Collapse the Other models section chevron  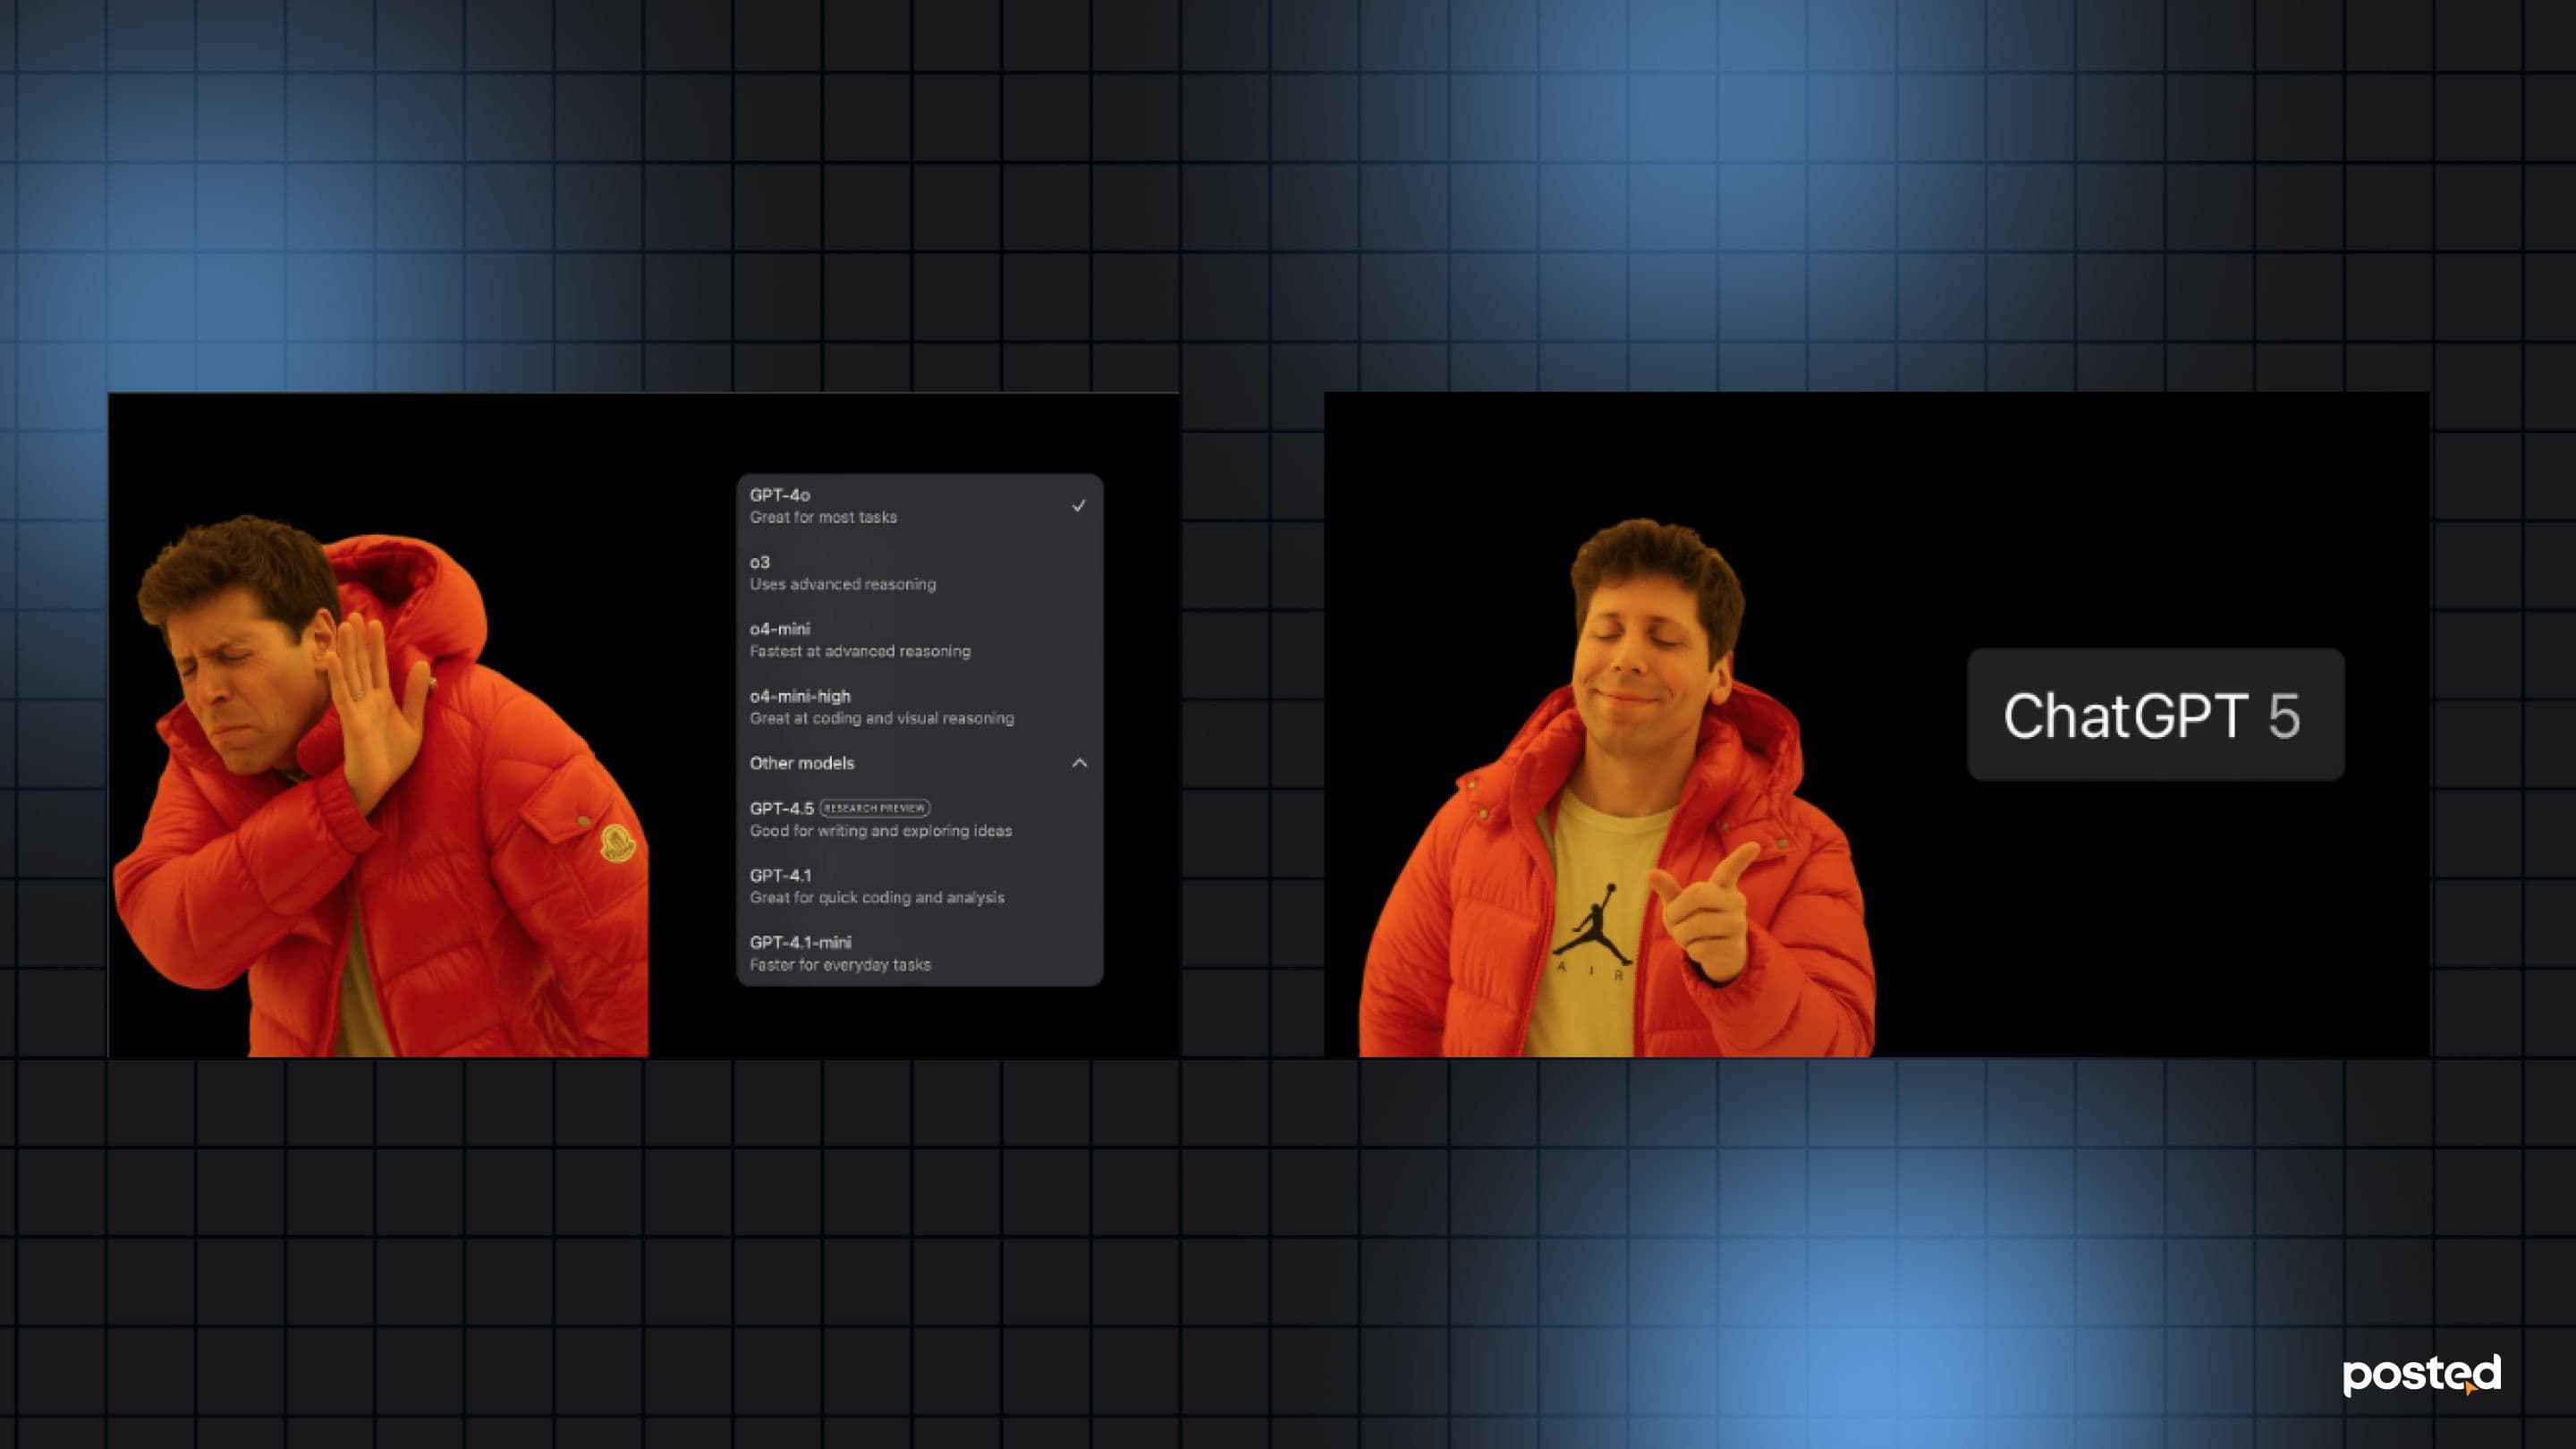(1079, 763)
